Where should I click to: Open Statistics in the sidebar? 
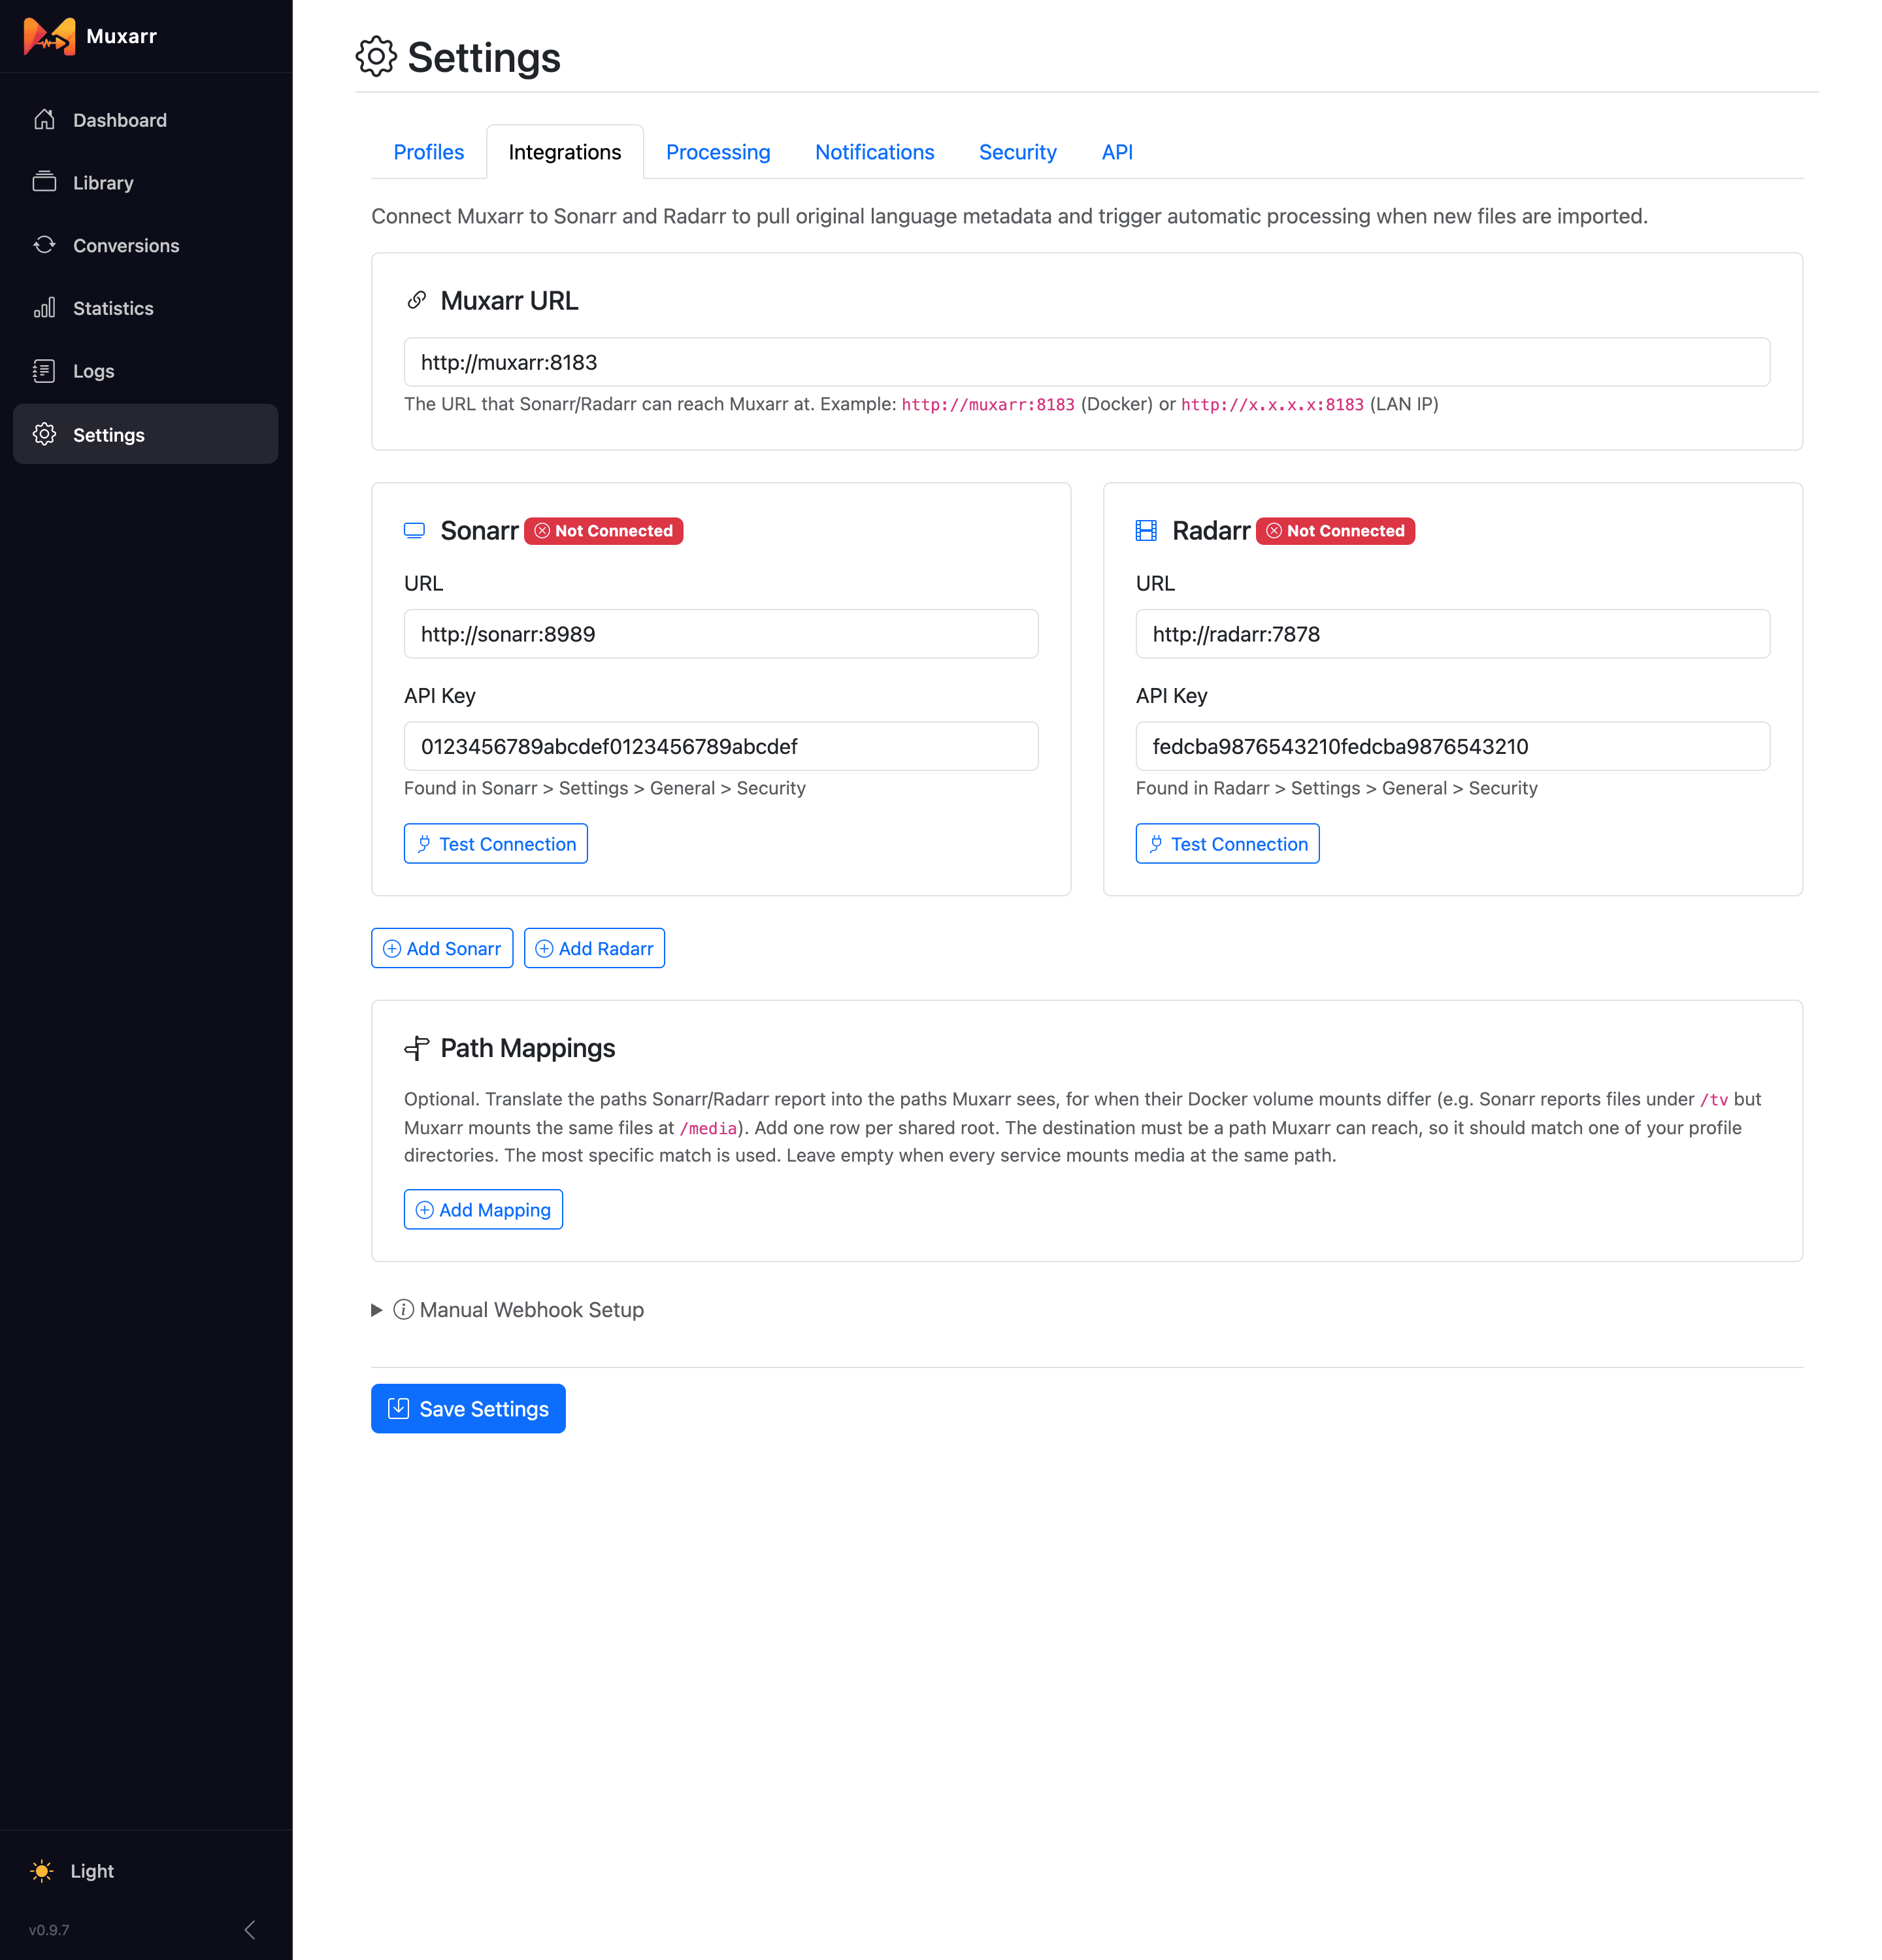(146, 308)
